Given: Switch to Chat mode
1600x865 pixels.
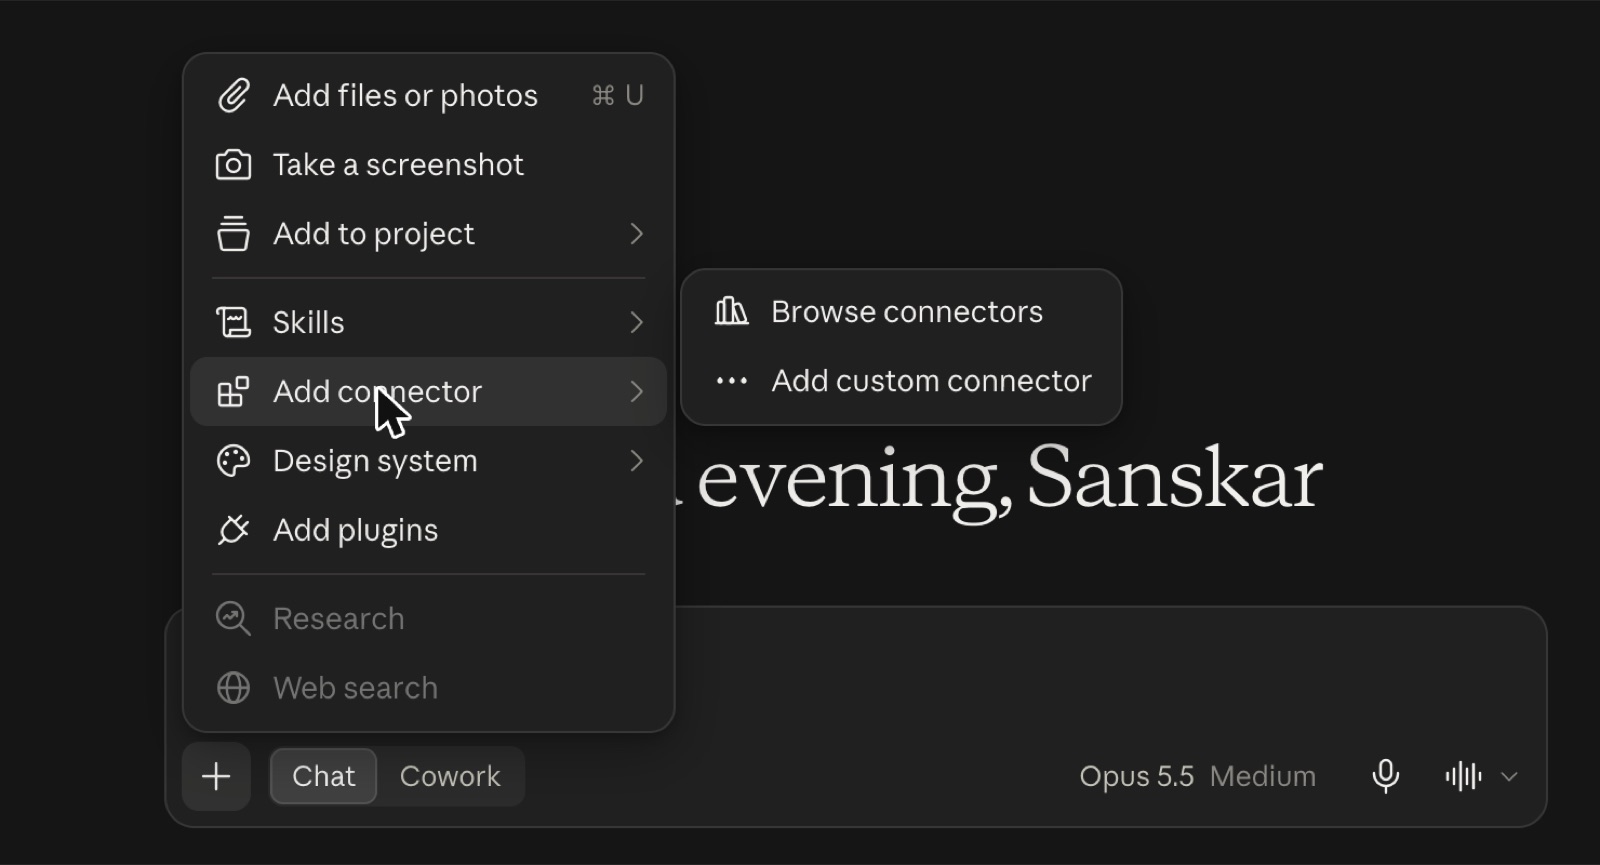Looking at the screenshot, I should coord(323,777).
